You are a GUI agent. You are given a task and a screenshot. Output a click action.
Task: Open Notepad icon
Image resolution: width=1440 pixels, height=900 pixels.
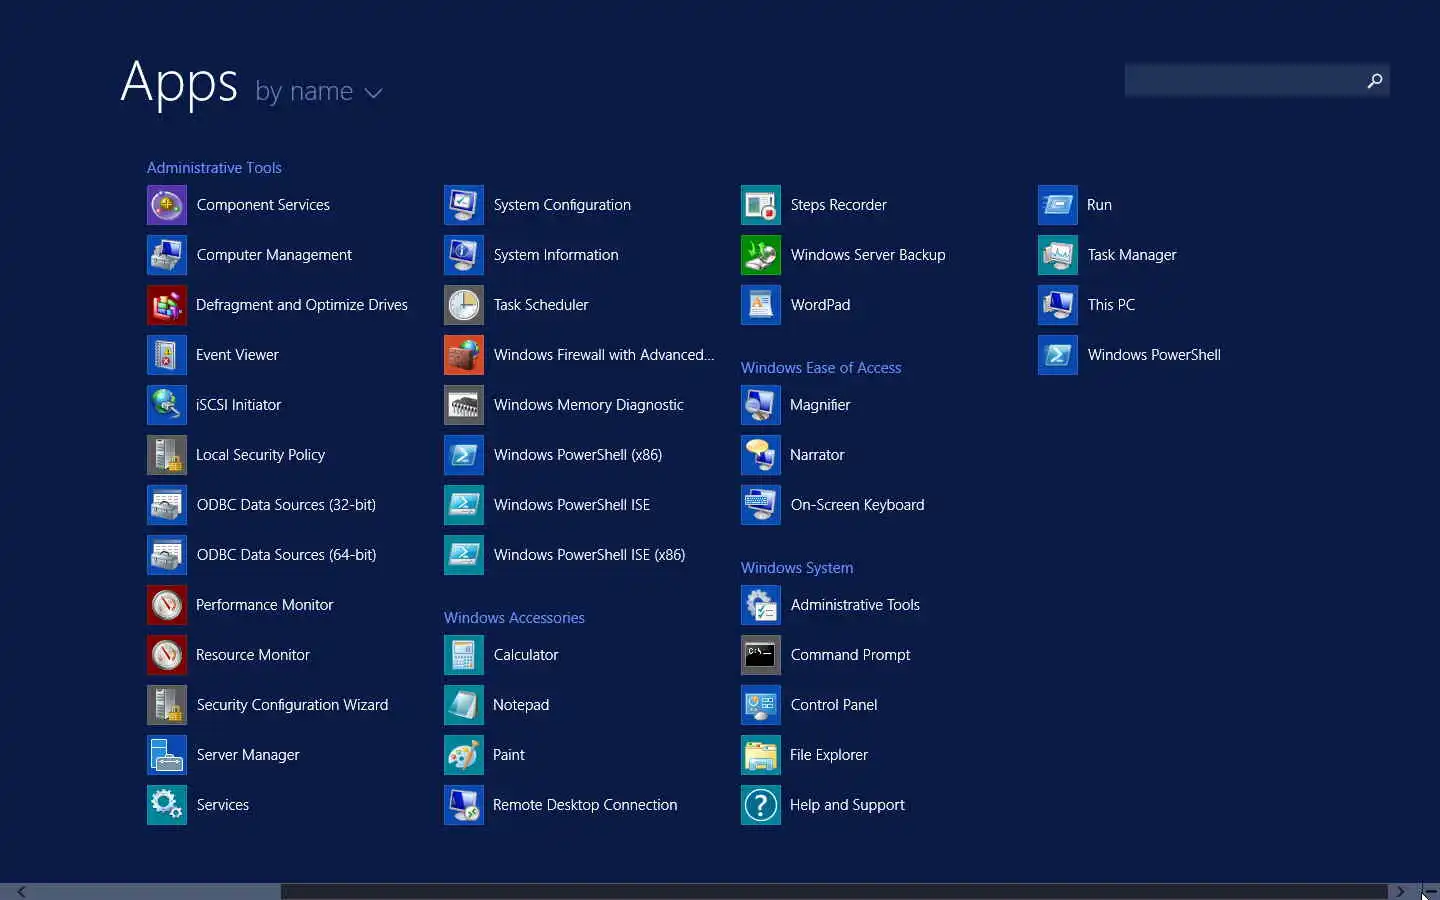pyautogui.click(x=463, y=705)
